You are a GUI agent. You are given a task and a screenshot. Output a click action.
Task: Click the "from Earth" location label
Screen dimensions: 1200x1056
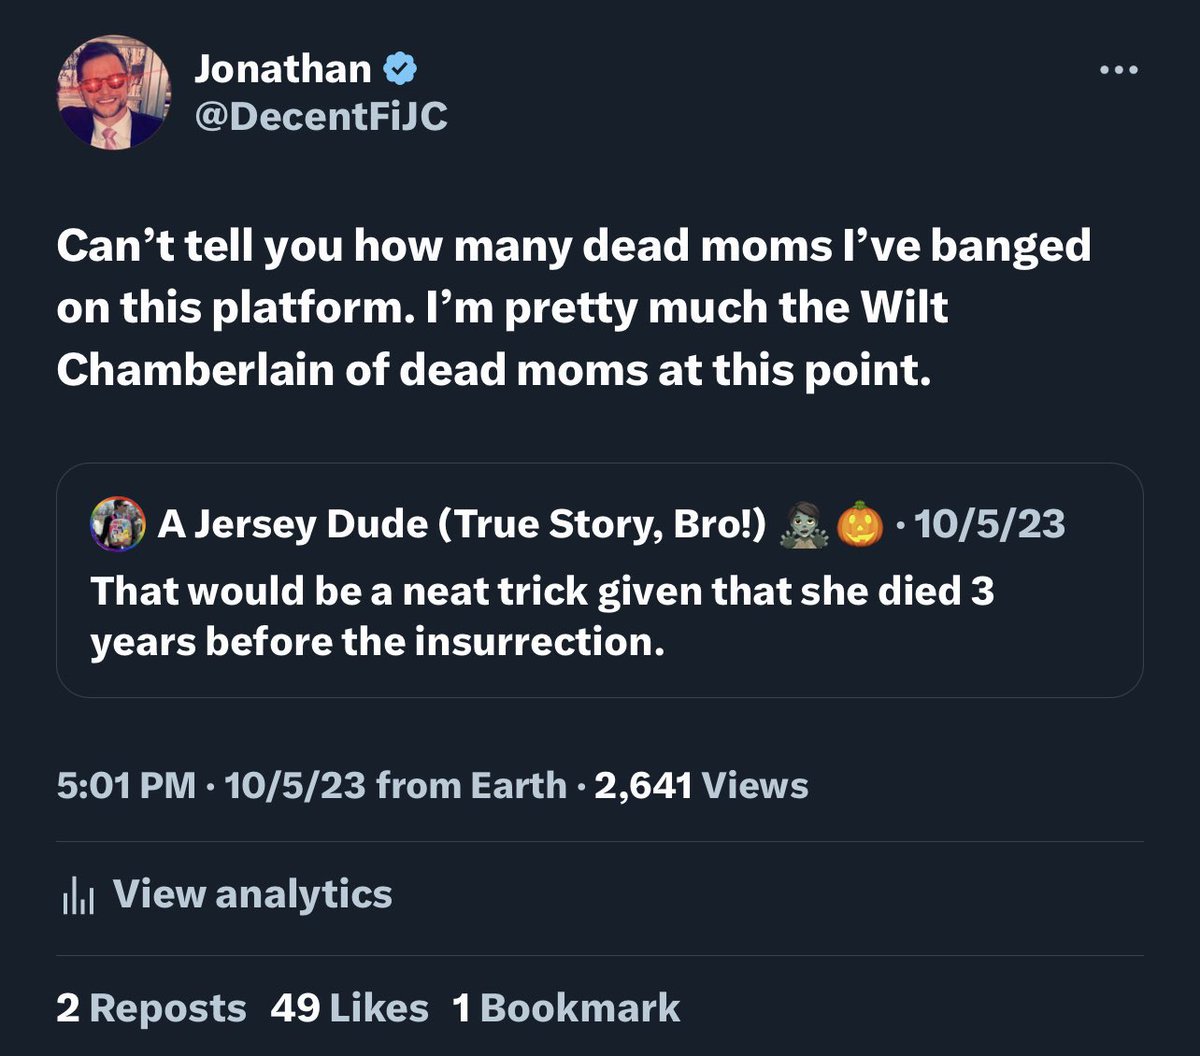pyautogui.click(x=471, y=786)
